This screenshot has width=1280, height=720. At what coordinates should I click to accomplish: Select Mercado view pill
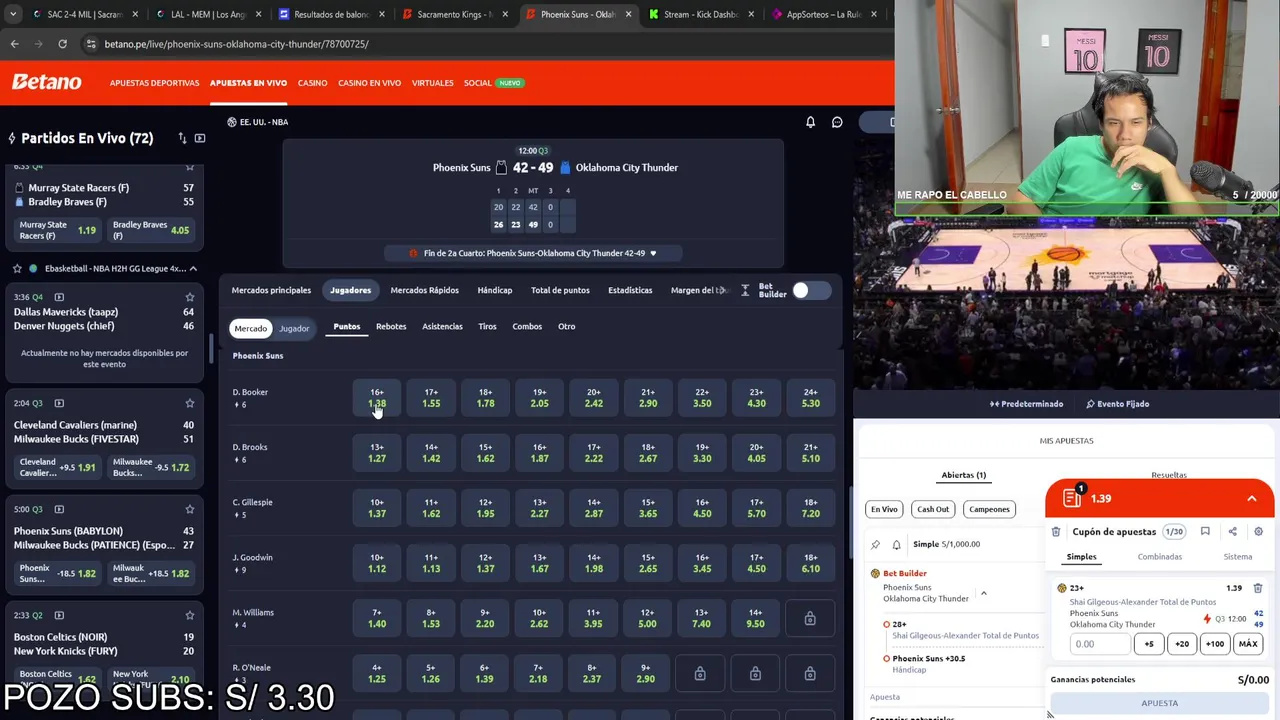(250, 328)
